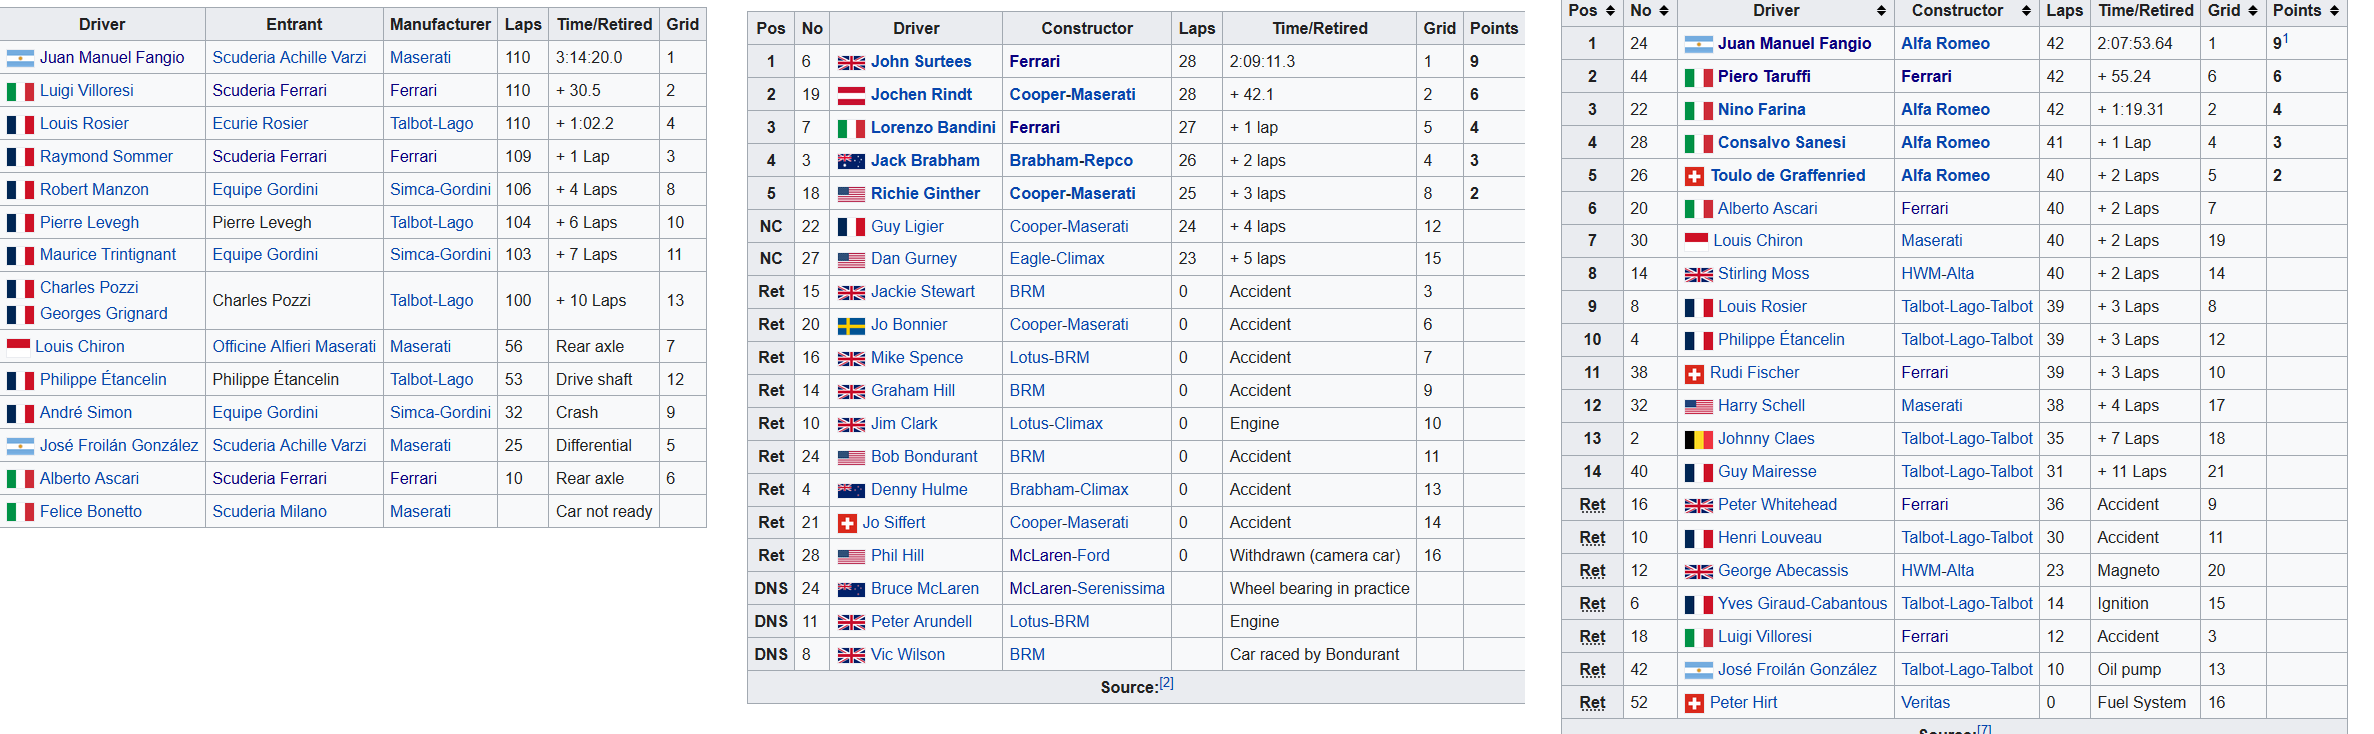Click the UK flag beside Stirling Moss
The image size is (2374, 734).
(x=1698, y=274)
